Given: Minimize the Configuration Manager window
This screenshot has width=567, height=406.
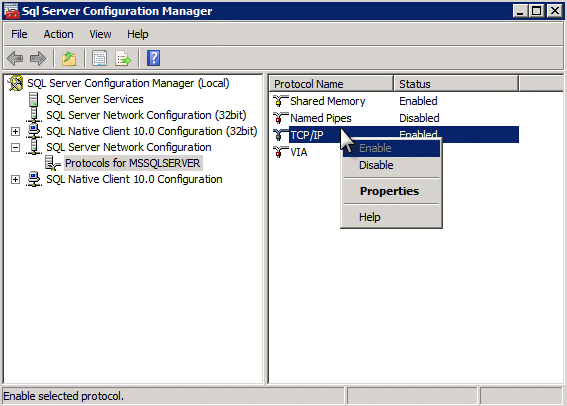Looking at the screenshot, I should pyautogui.click(x=520, y=11).
